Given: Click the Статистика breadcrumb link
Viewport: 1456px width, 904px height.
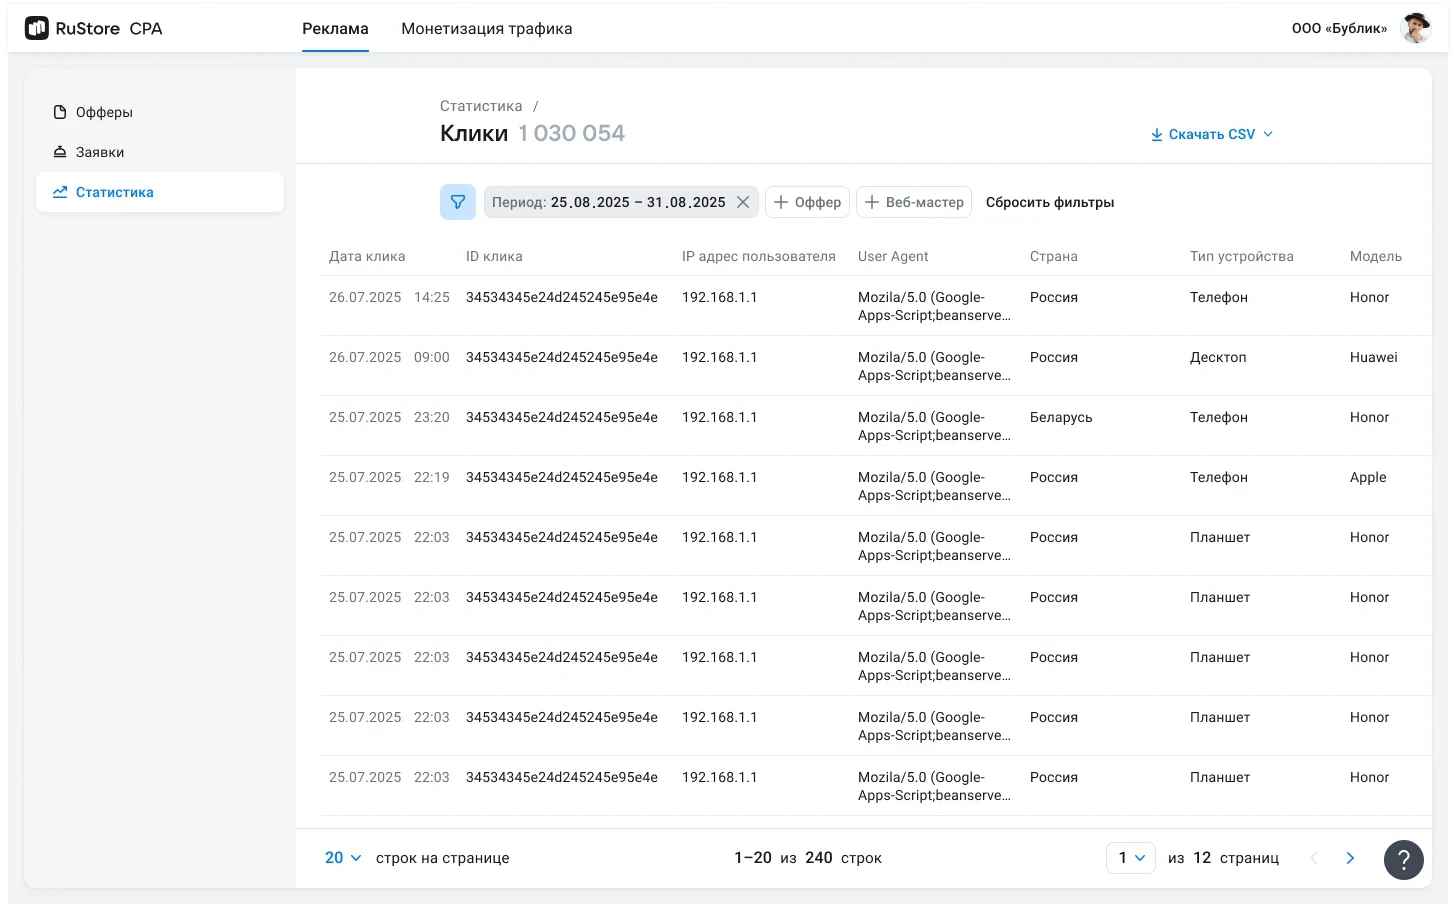Looking at the screenshot, I should click(x=481, y=106).
